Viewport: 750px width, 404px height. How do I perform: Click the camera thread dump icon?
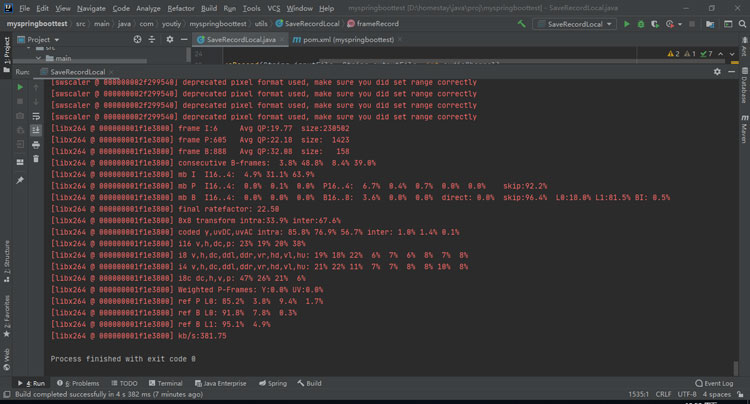tap(20, 116)
